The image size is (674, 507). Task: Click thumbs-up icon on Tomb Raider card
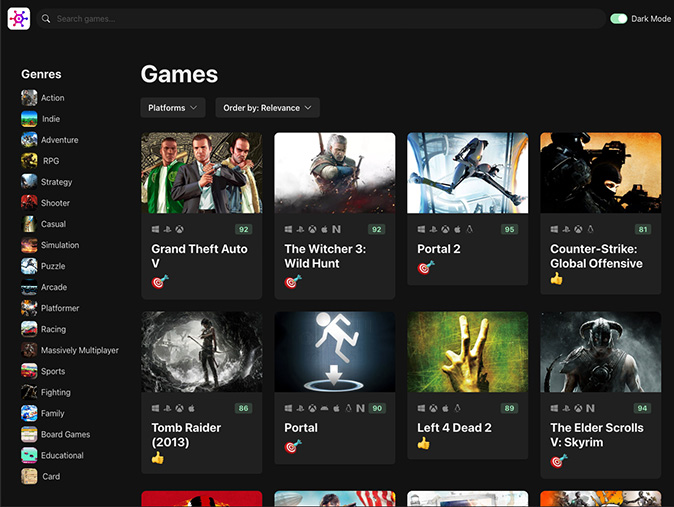pyautogui.click(x=158, y=458)
